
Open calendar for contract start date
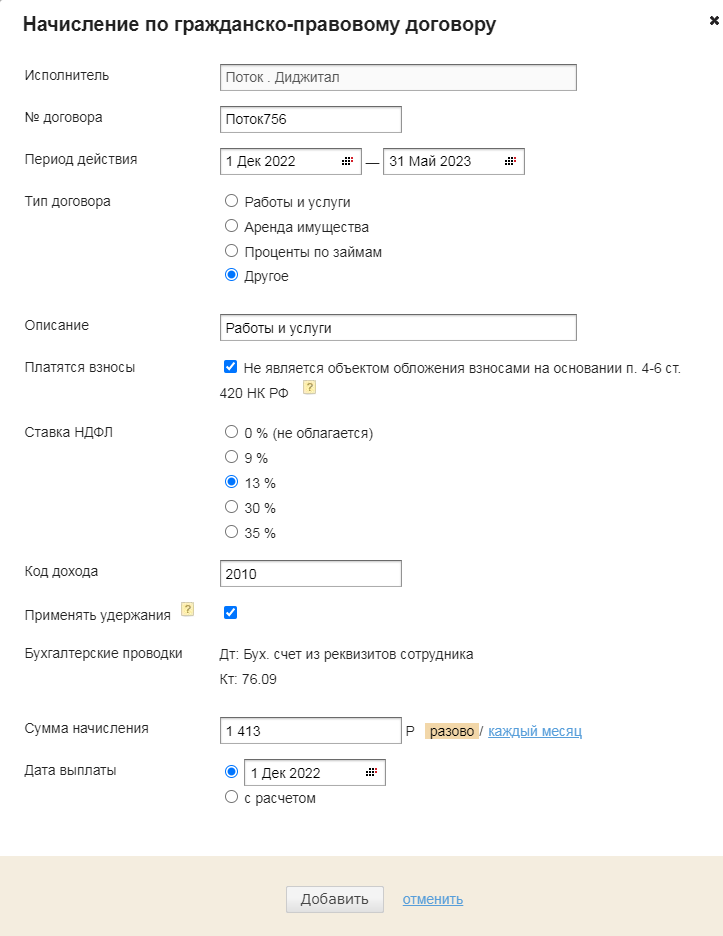(347, 161)
